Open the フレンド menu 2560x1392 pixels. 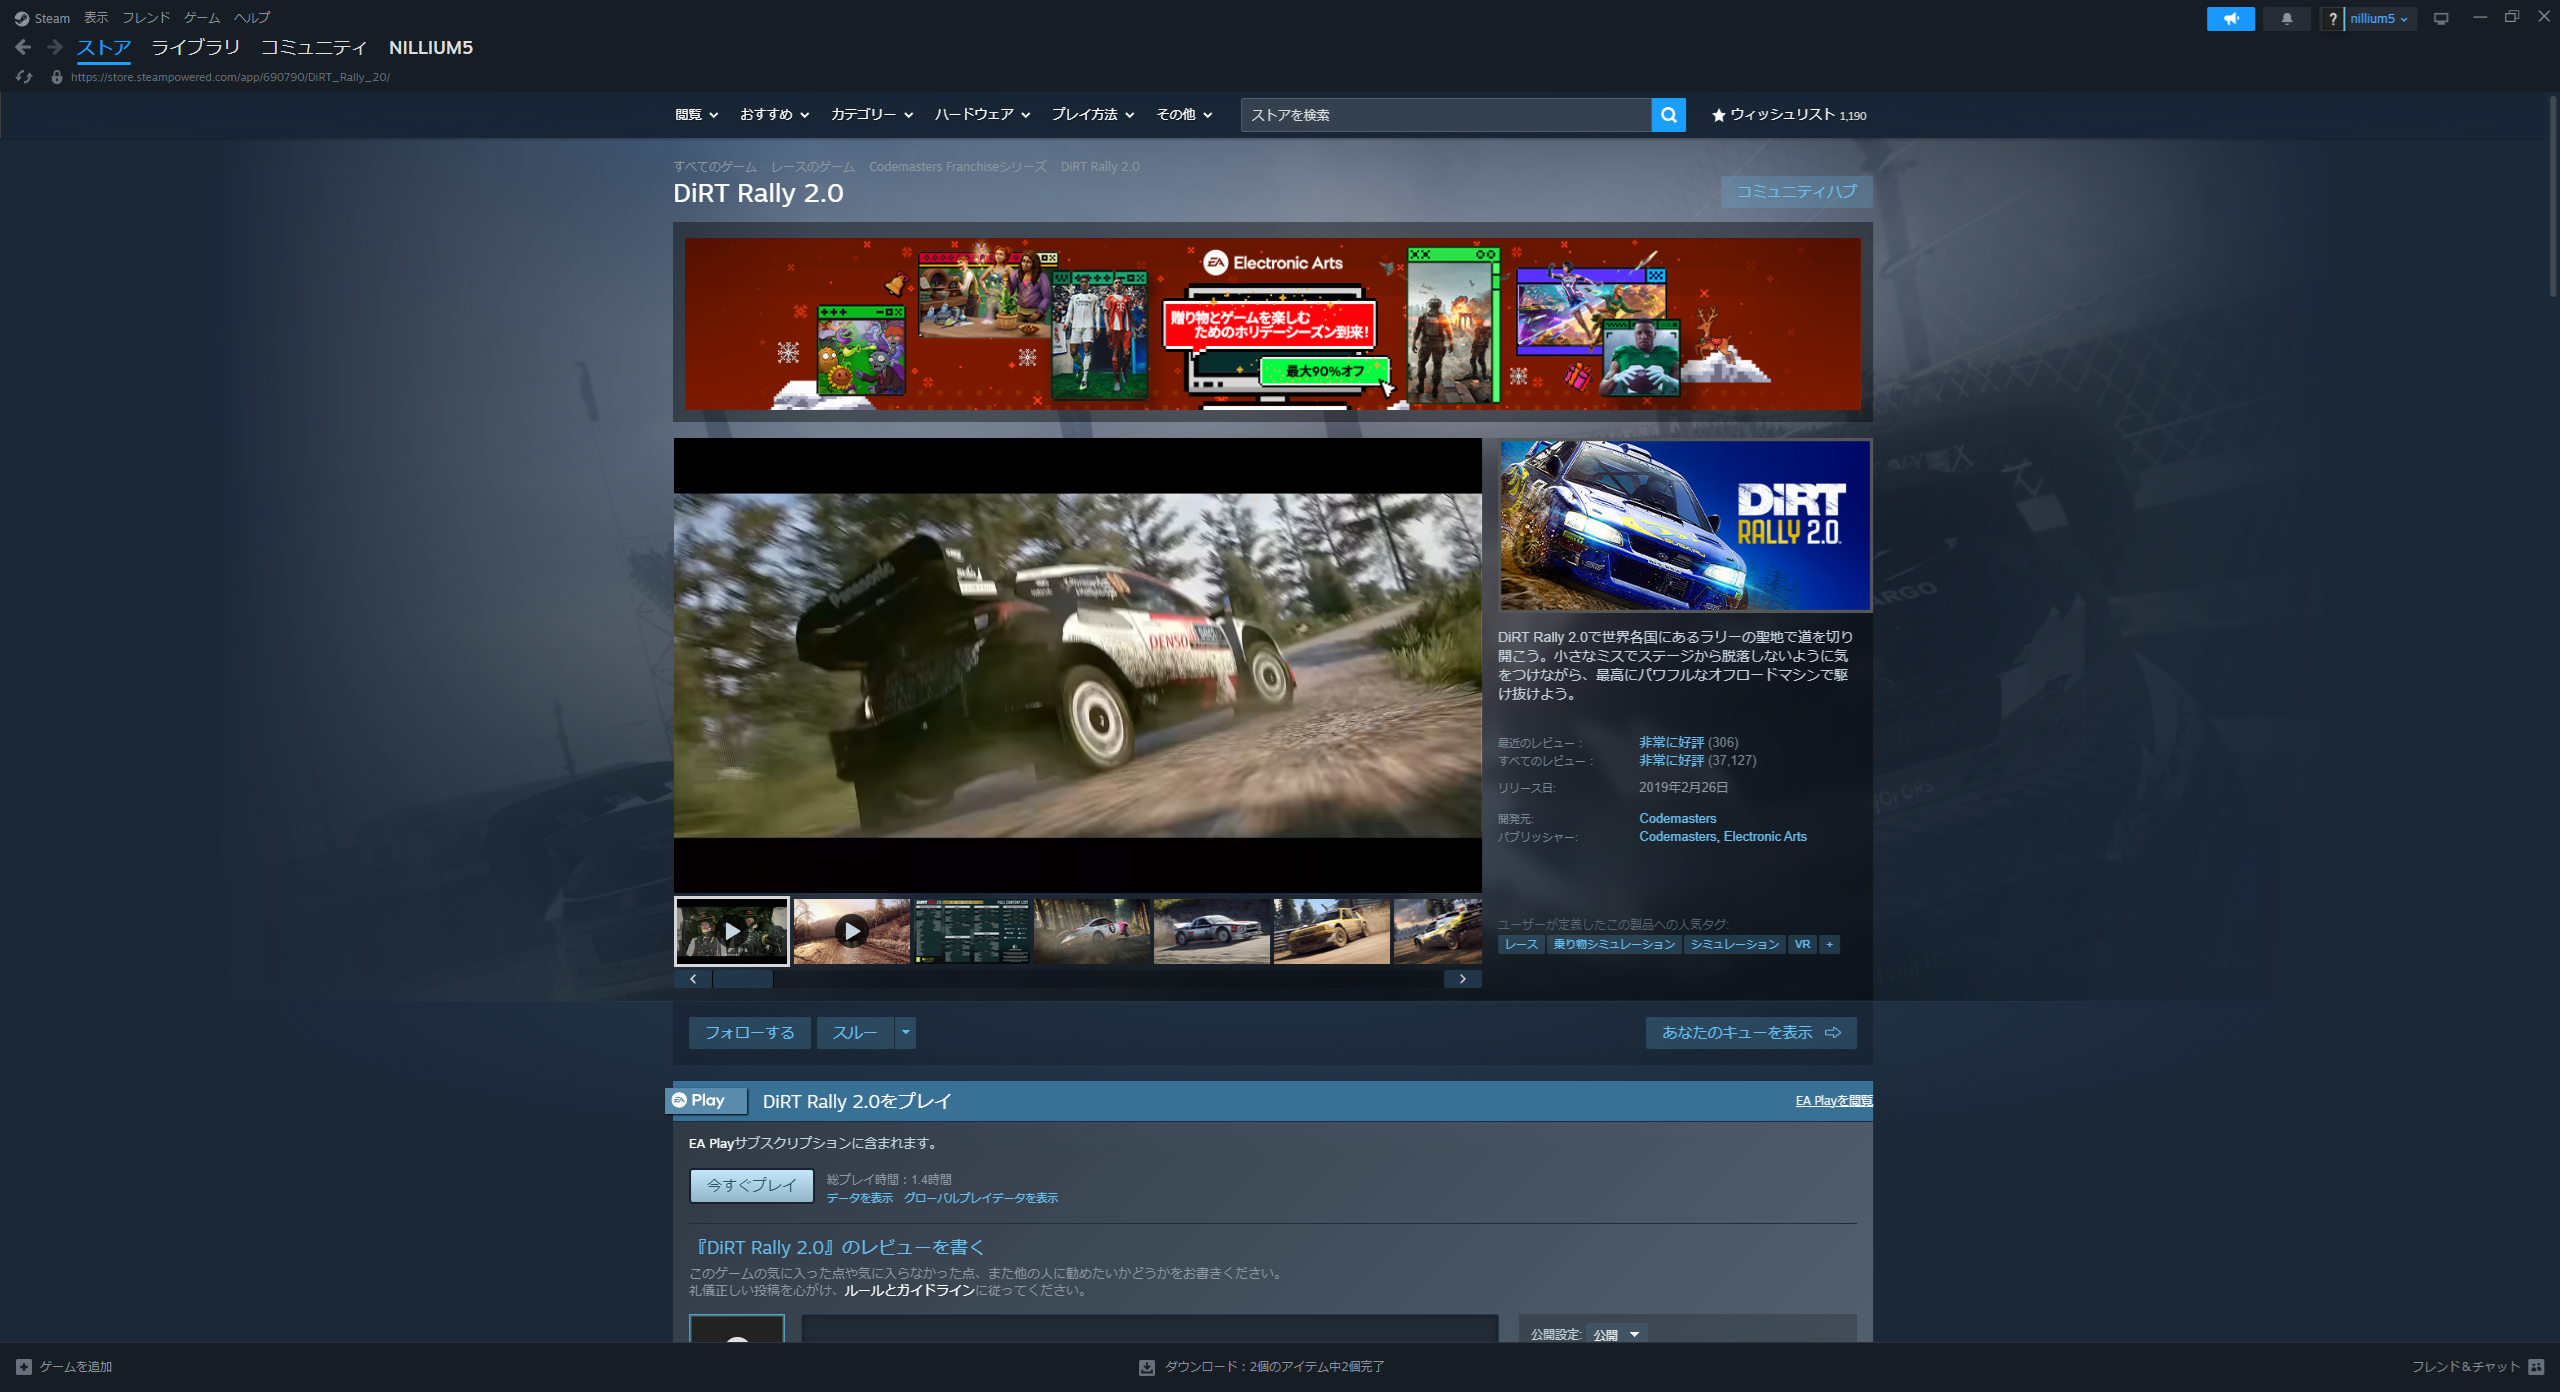pyautogui.click(x=145, y=18)
